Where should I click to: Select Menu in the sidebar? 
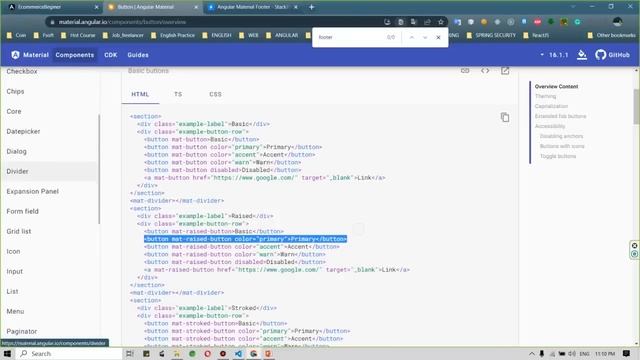[15, 311]
